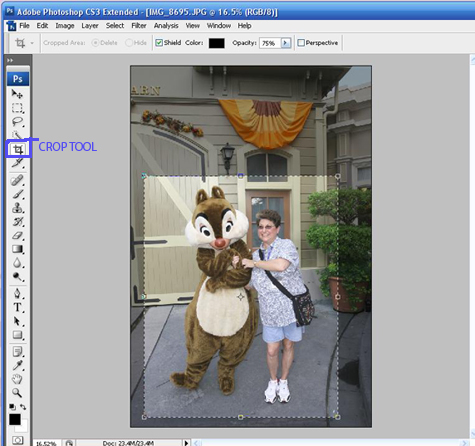
Task: Swap foreground and background colors
Action: coord(23,407)
